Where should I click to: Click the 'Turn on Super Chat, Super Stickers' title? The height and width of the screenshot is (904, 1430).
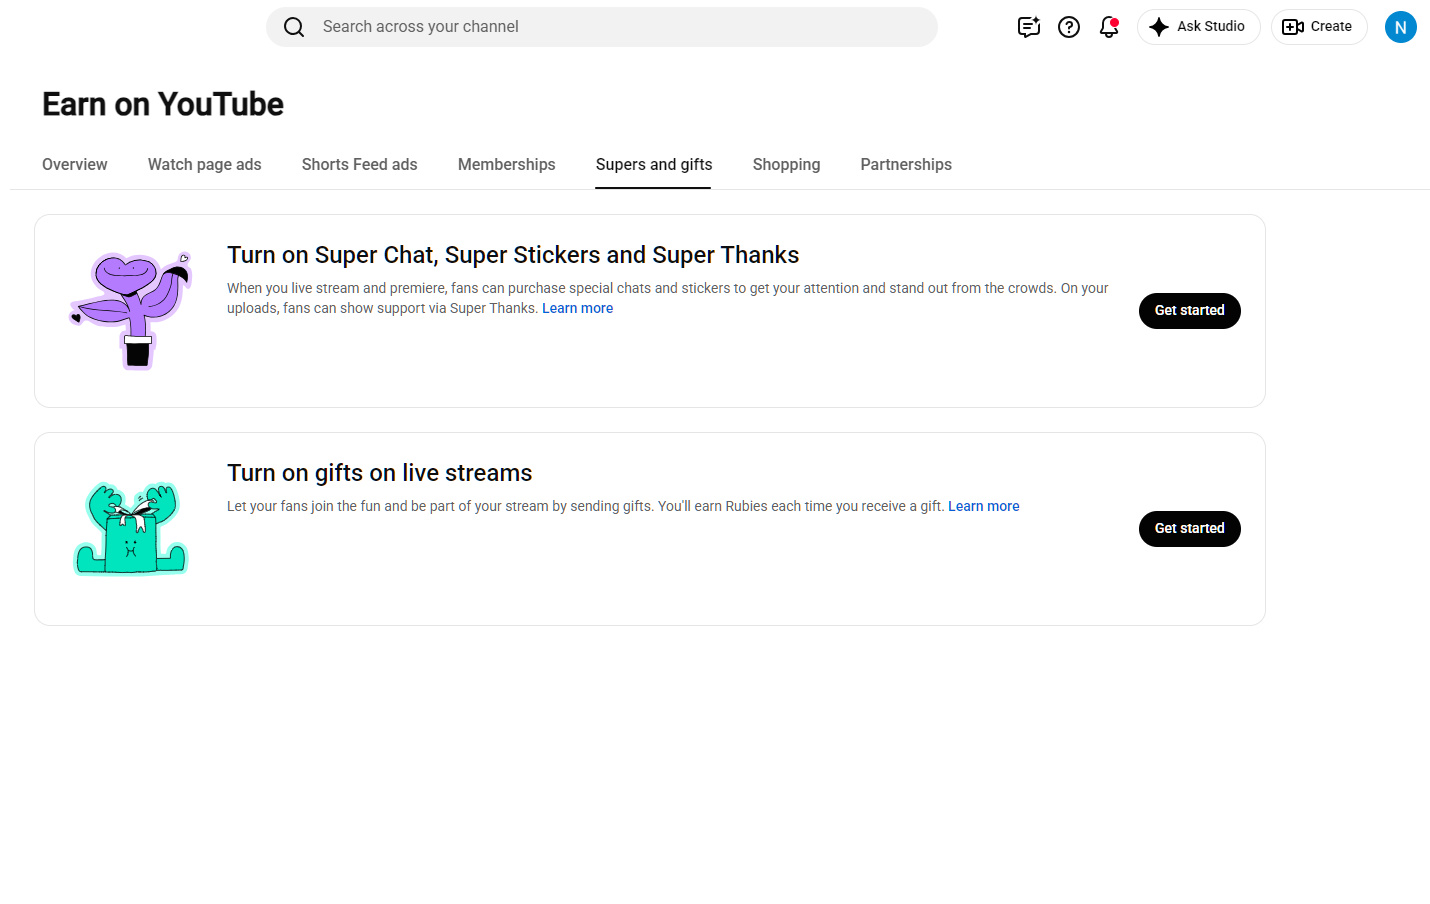pos(513,255)
